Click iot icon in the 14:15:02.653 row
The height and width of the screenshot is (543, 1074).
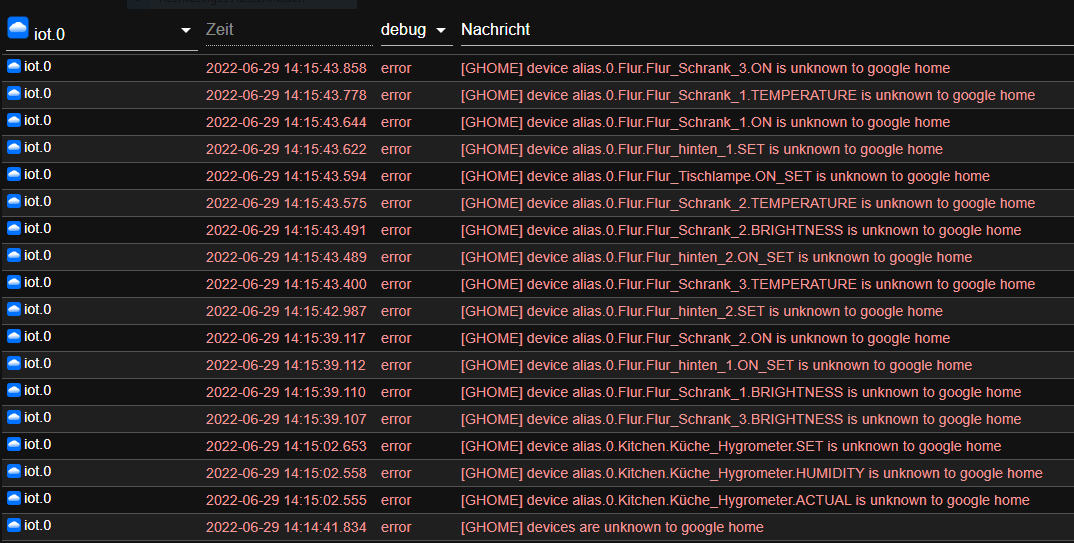[x=14, y=444]
